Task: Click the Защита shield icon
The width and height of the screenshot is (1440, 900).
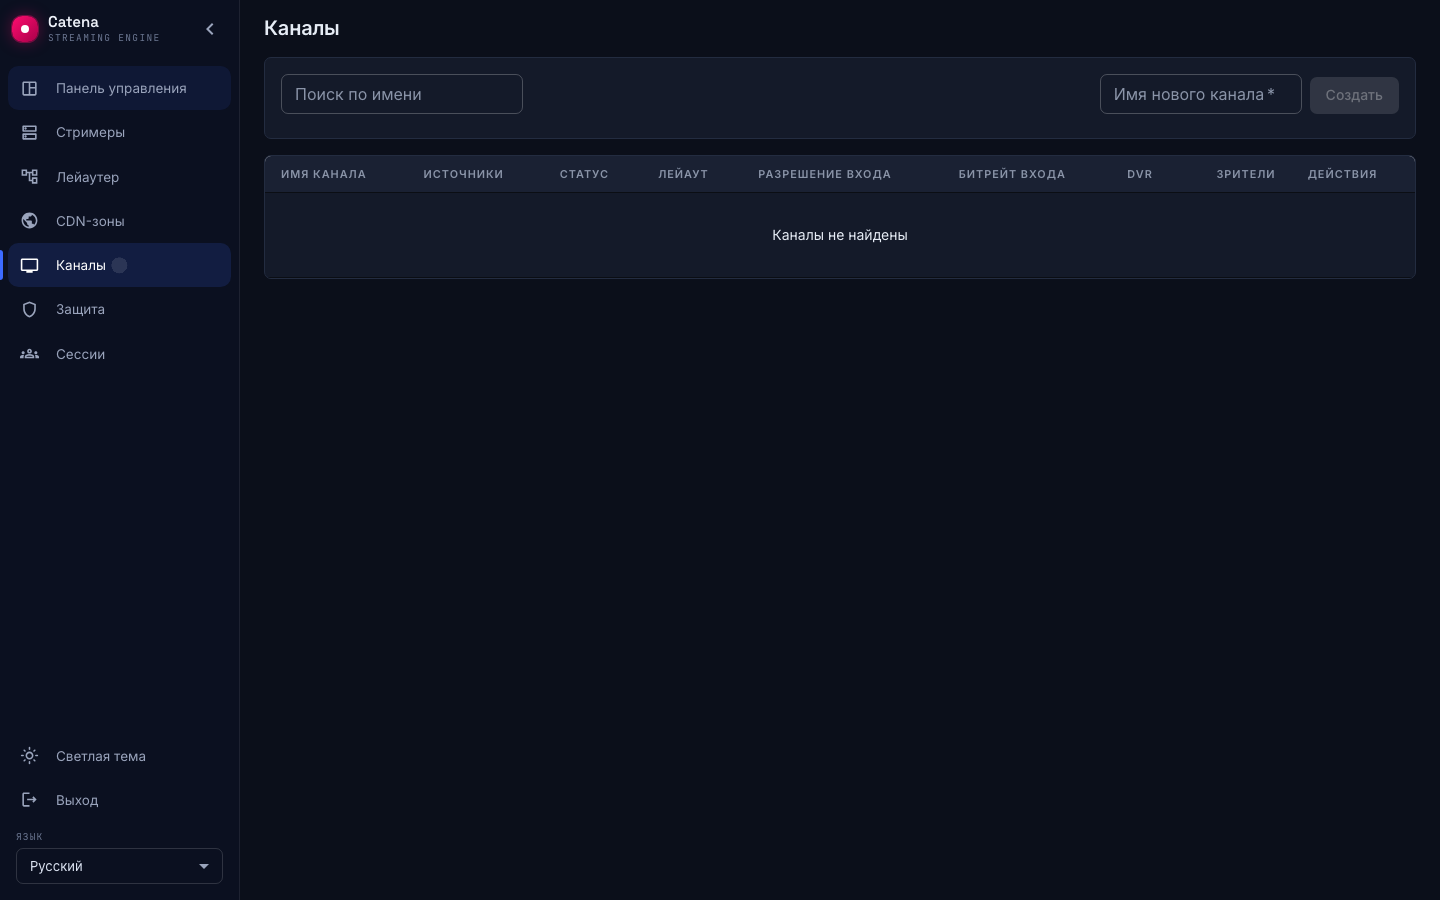Action: (x=30, y=309)
